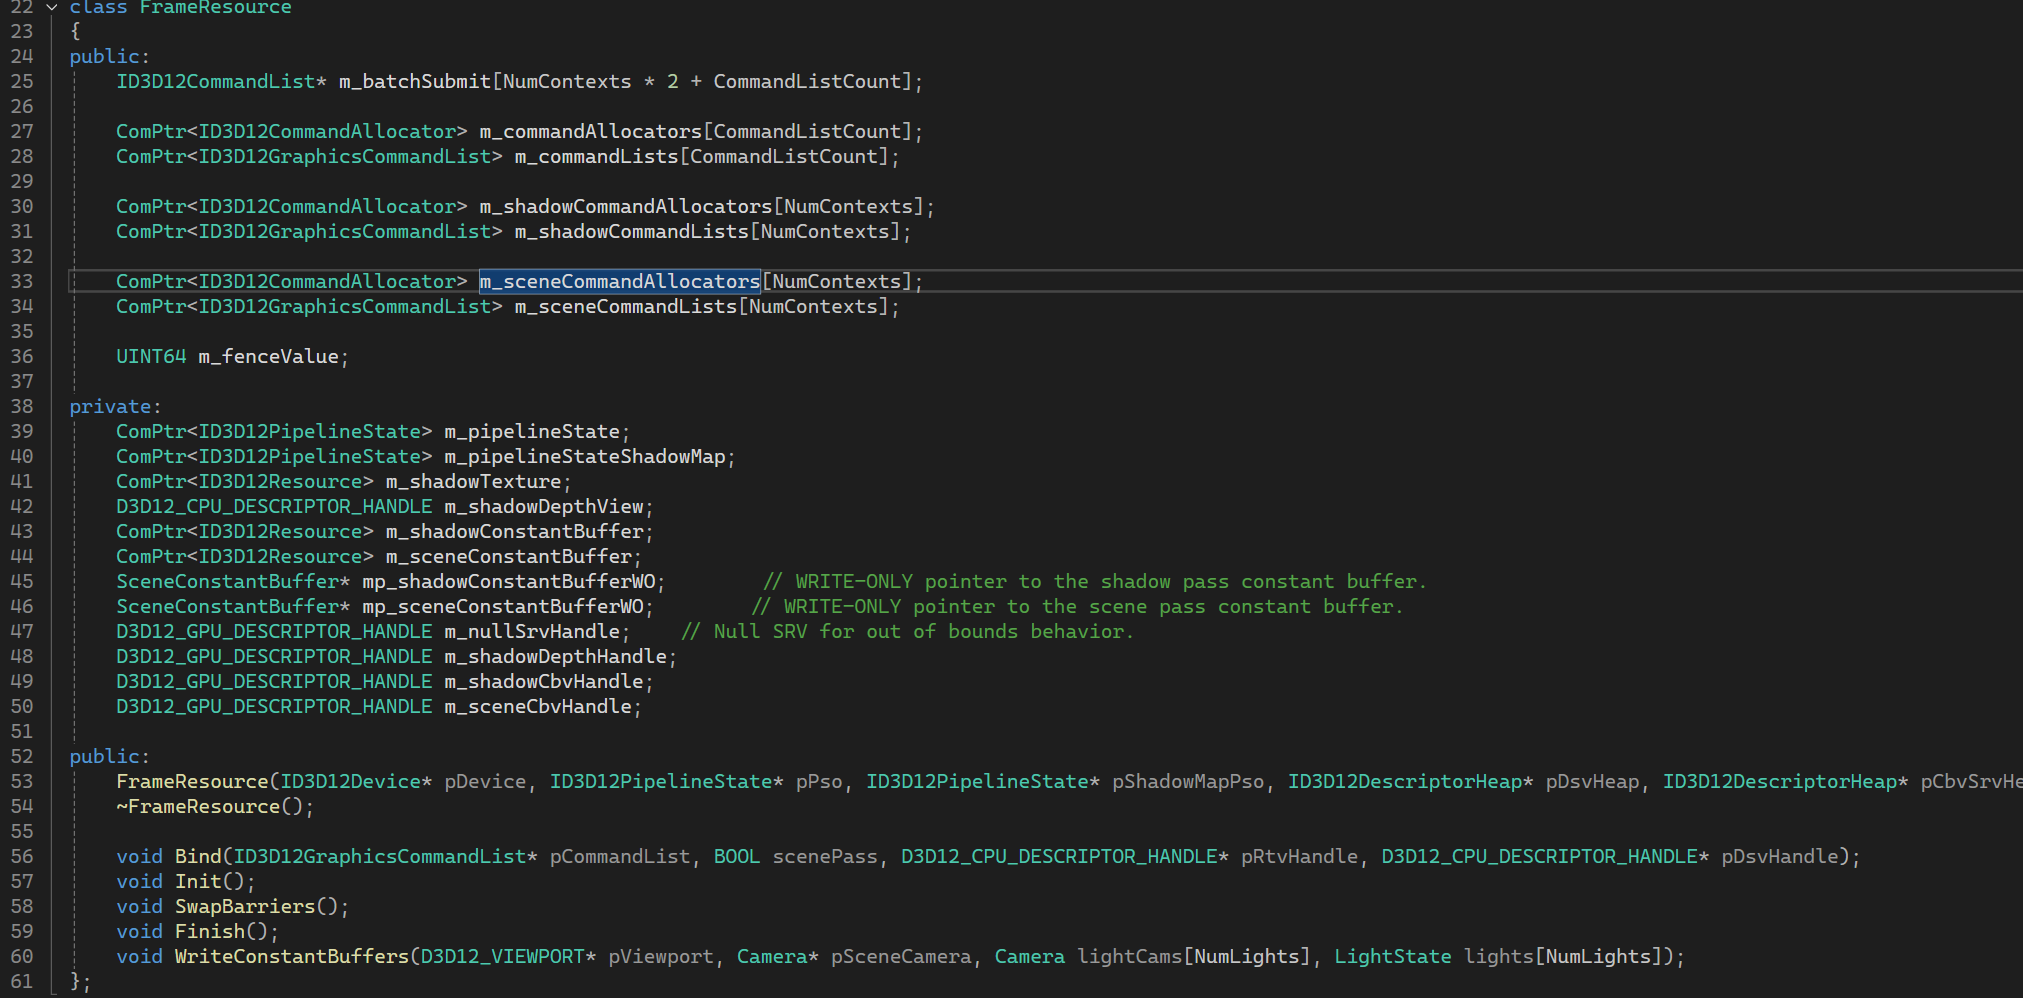Screen dimensions: 2023x998
Task: Click the ~FrameResource destructor declaration
Action: (215, 806)
